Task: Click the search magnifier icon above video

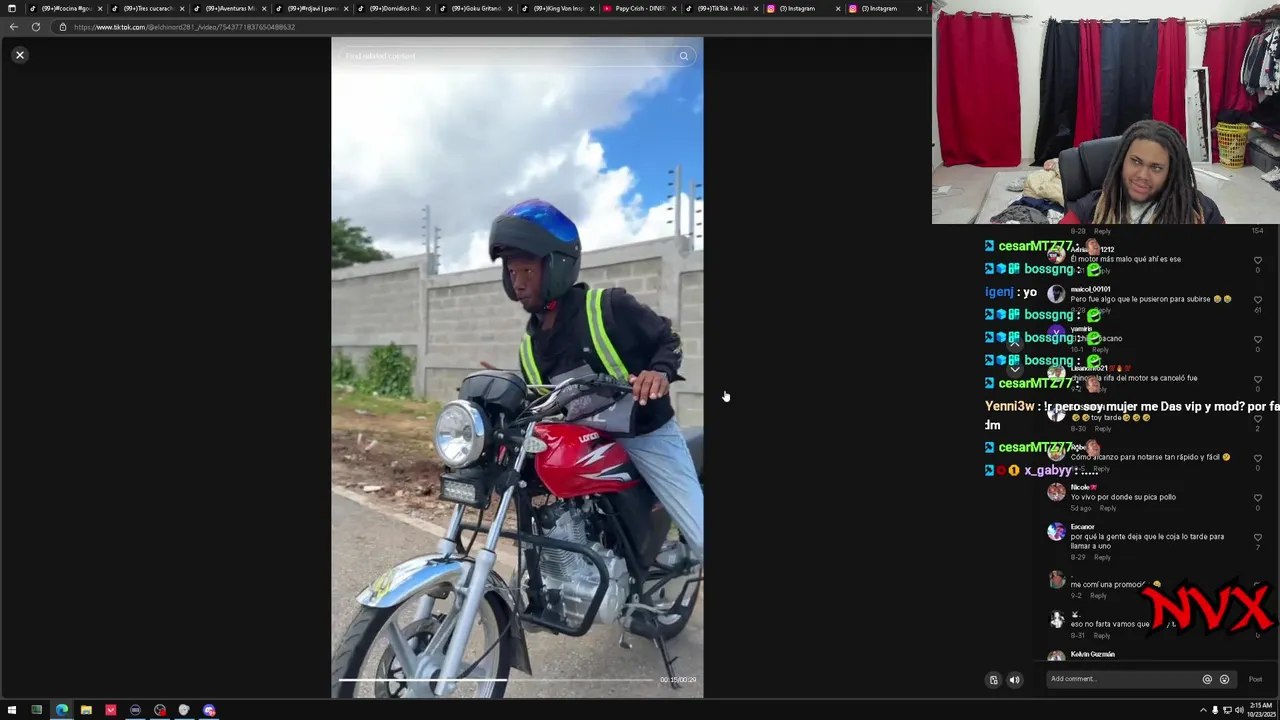Action: pyautogui.click(x=684, y=56)
